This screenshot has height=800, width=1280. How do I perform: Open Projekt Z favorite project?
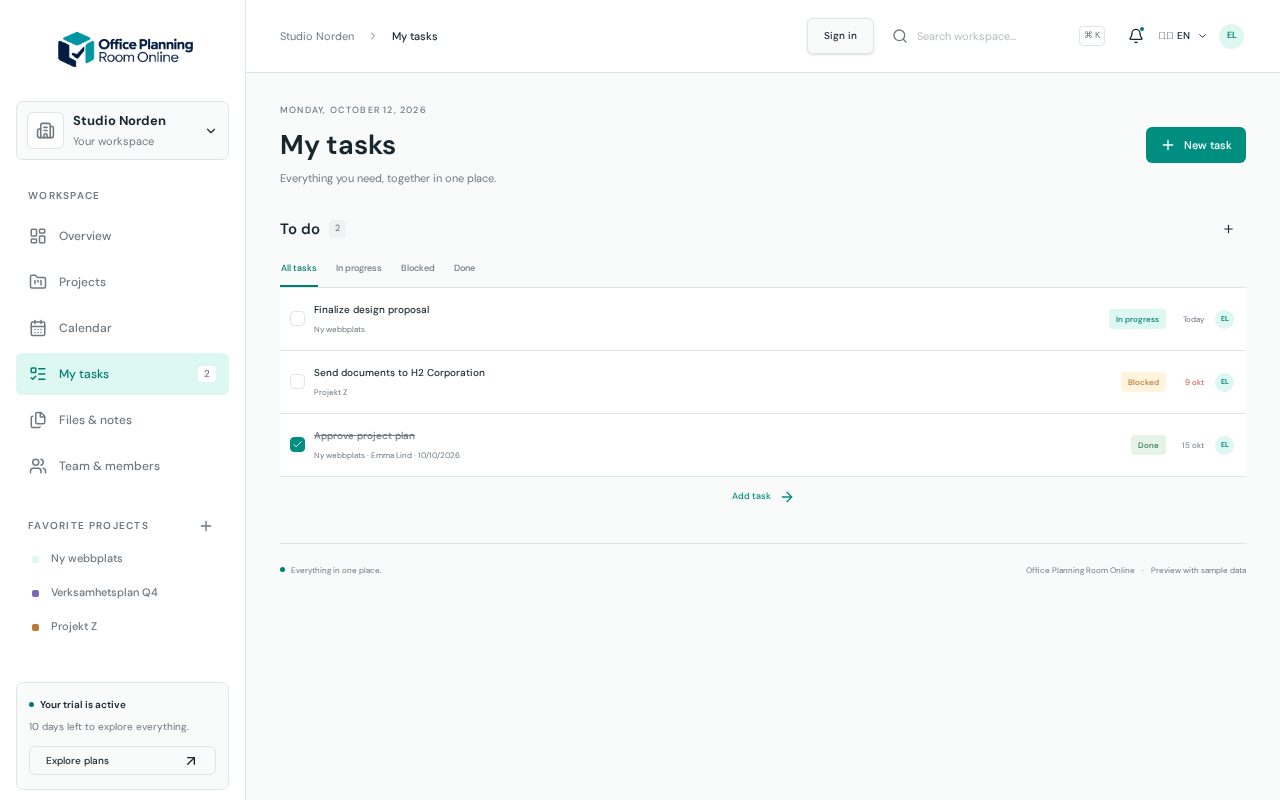point(74,627)
